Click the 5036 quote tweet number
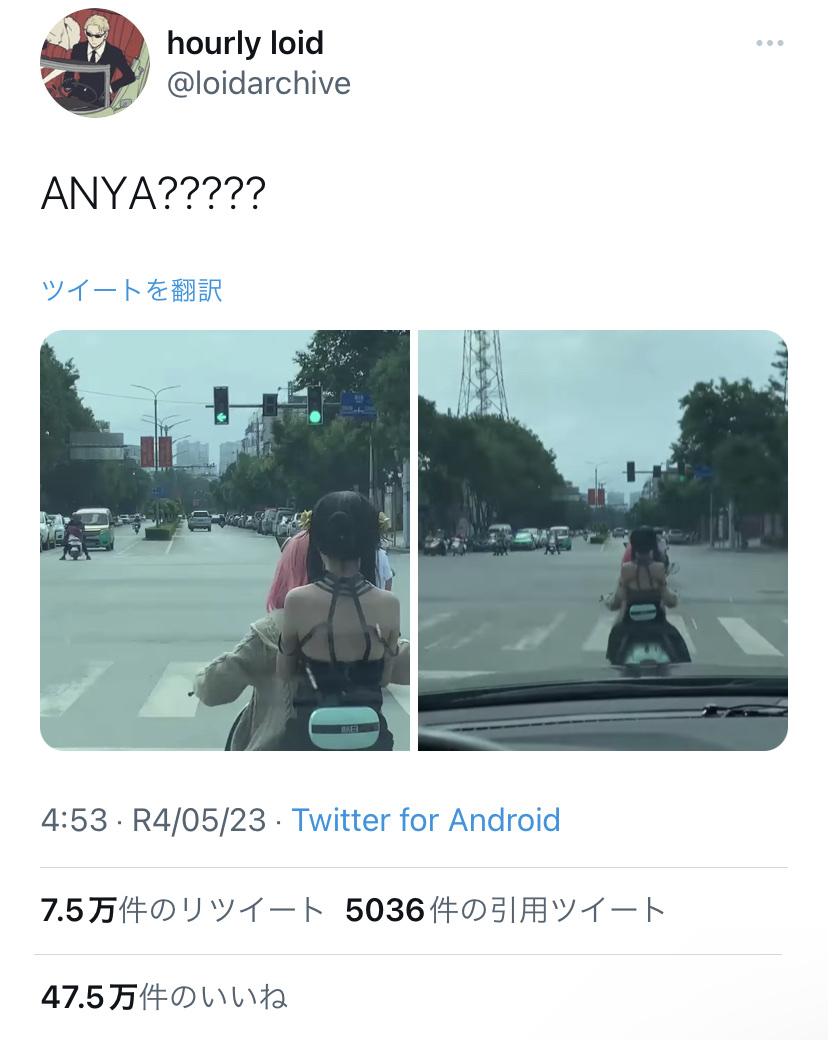This screenshot has height=1040, width=828. pyautogui.click(x=385, y=910)
